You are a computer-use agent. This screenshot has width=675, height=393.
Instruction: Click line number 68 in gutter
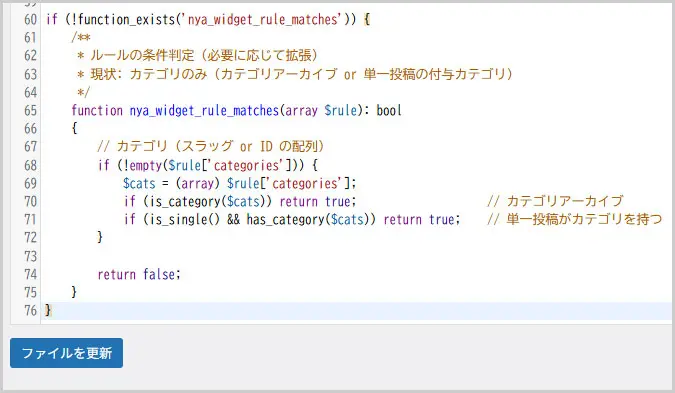pos(31,165)
